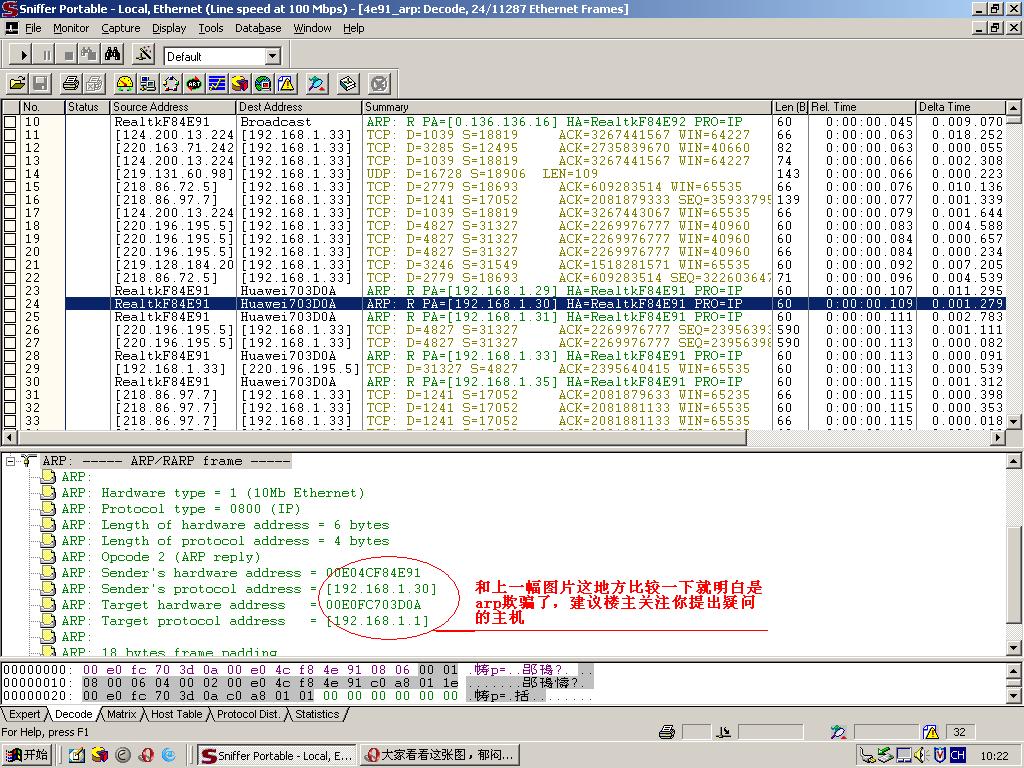Click the Start capture play button
The image size is (1024, 768).
[x=25, y=55]
